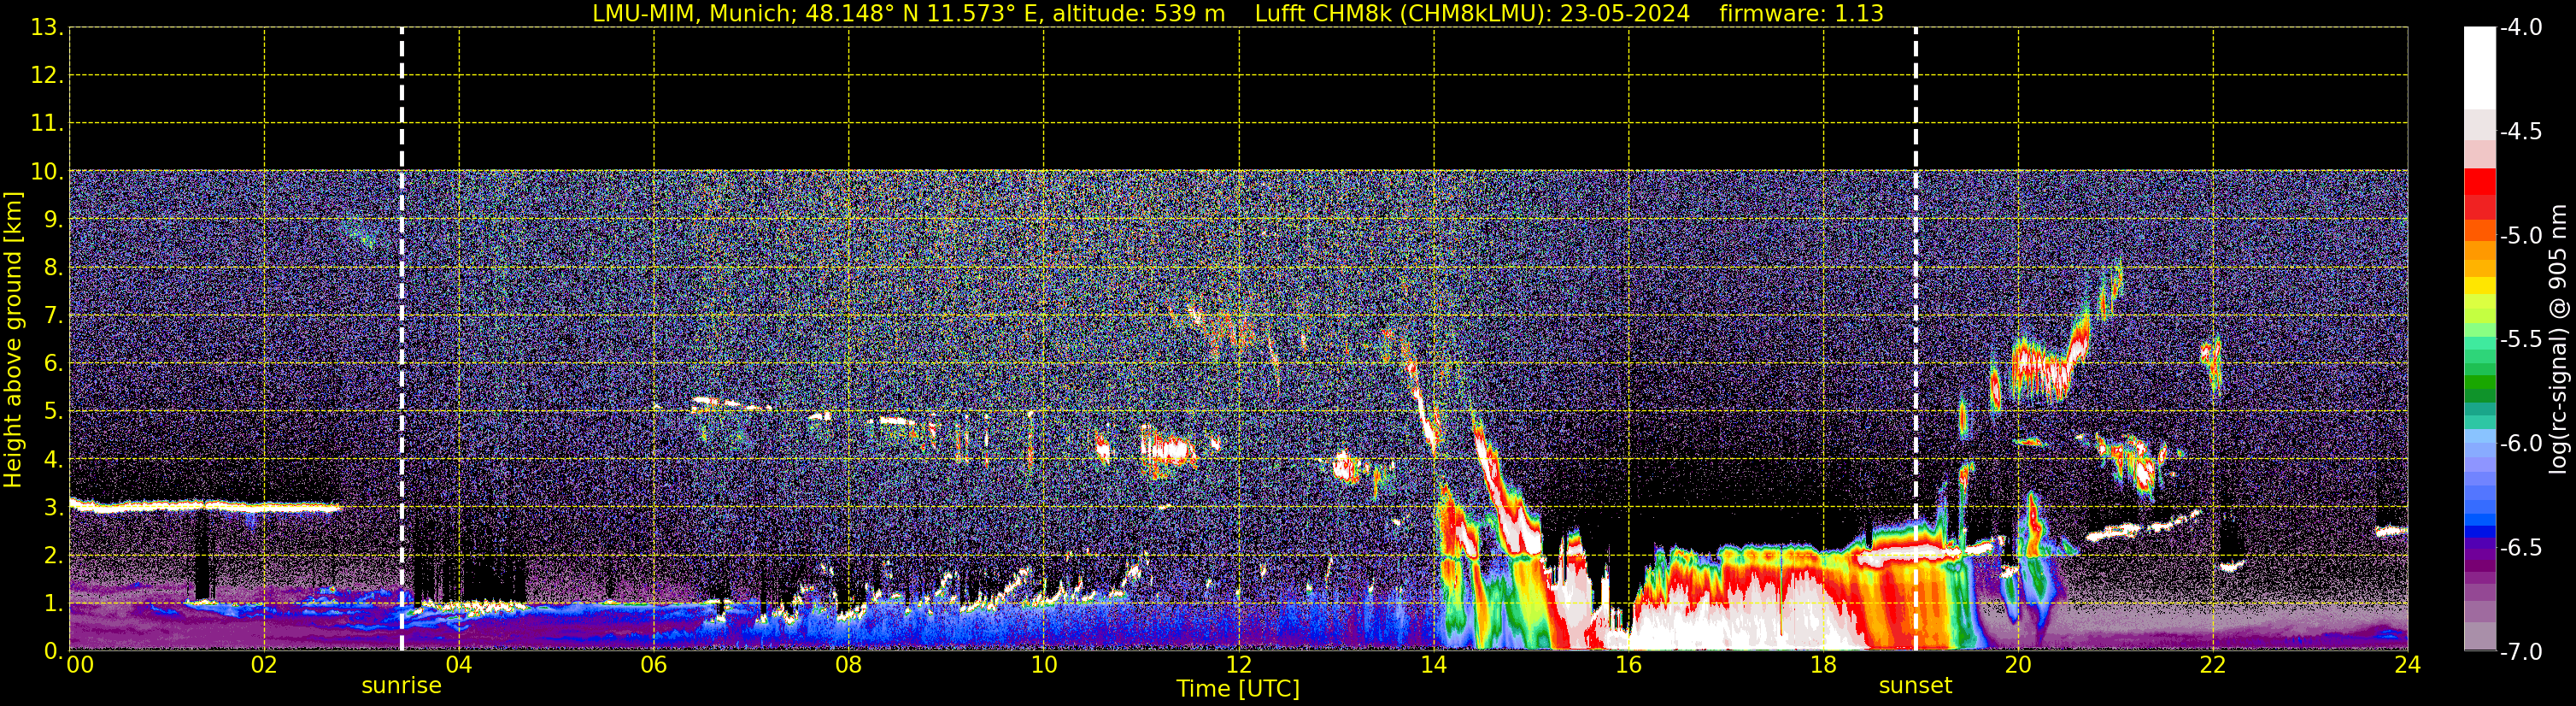Click the "Time [UTC]" axis title

(1238, 689)
